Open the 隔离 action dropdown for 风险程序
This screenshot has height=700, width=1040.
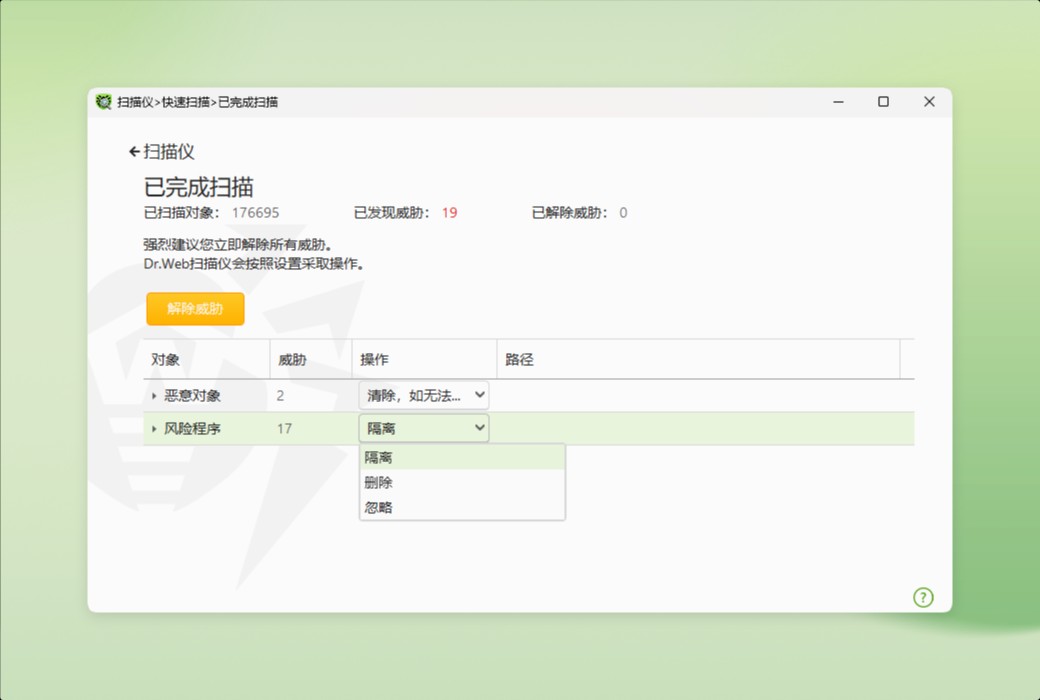[423, 428]
